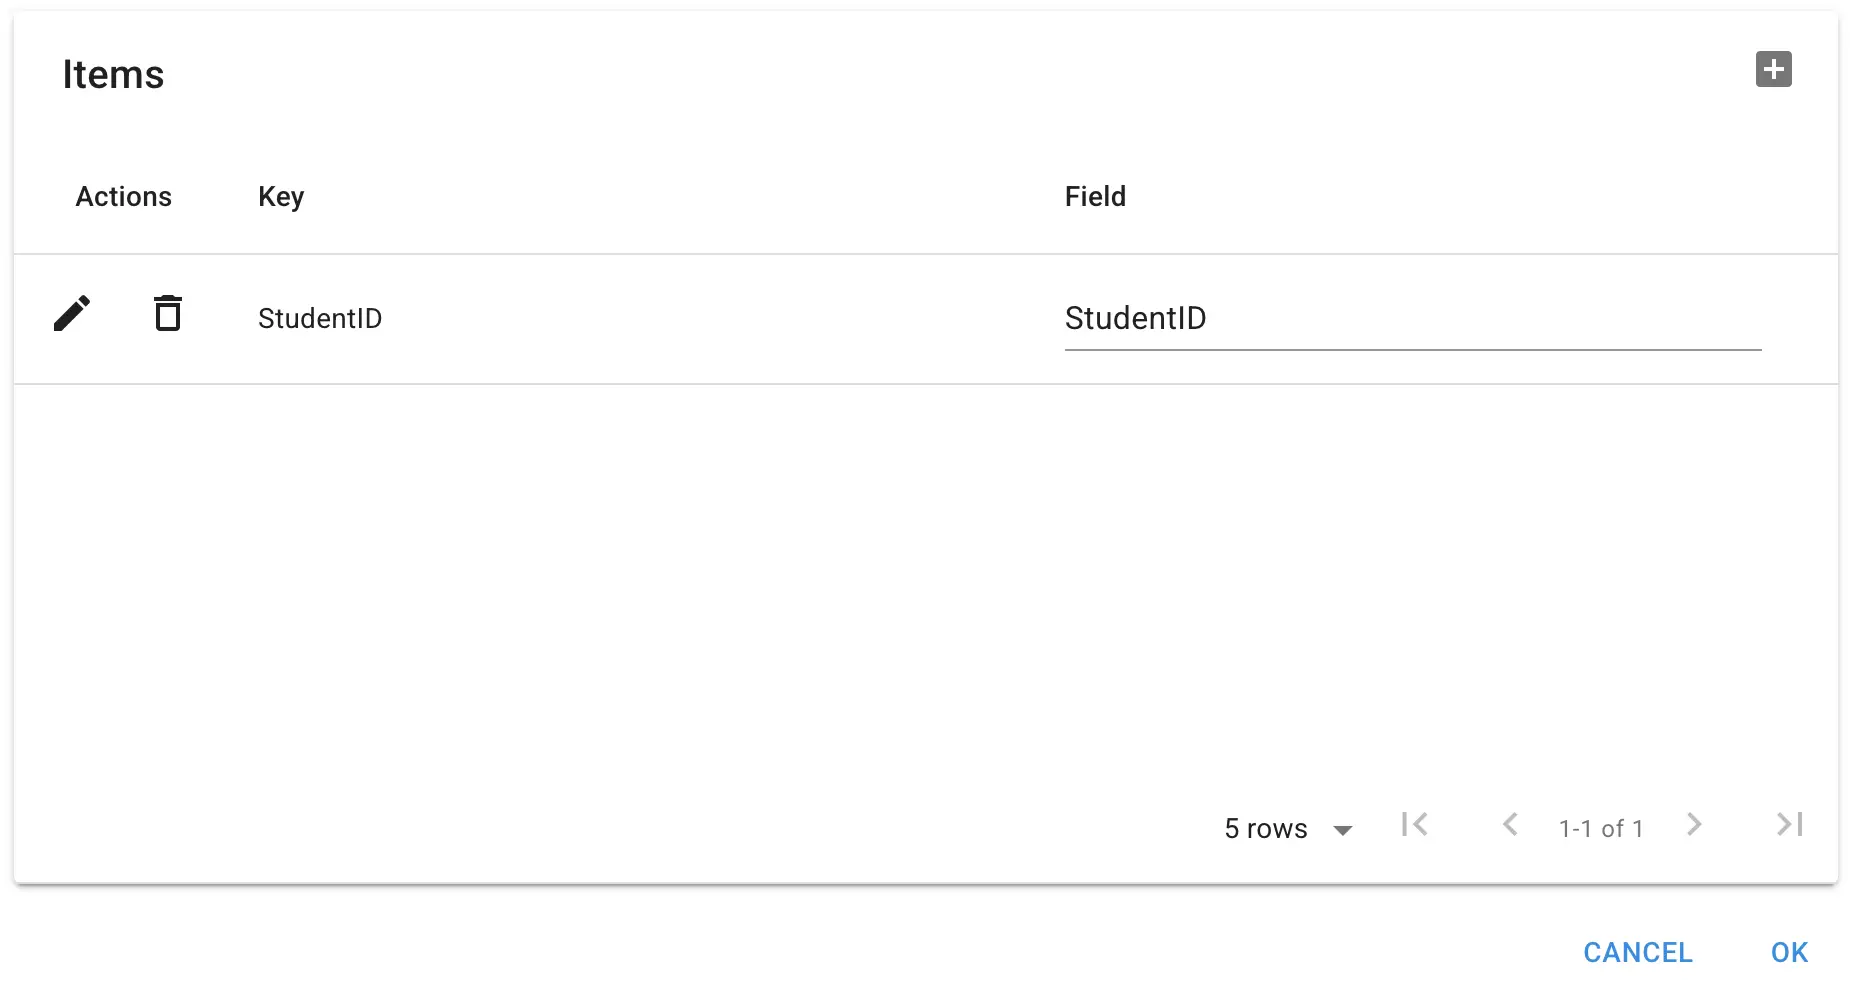
Task: Open the "5 rows" page size dropdown
Action: [1266, 829]
